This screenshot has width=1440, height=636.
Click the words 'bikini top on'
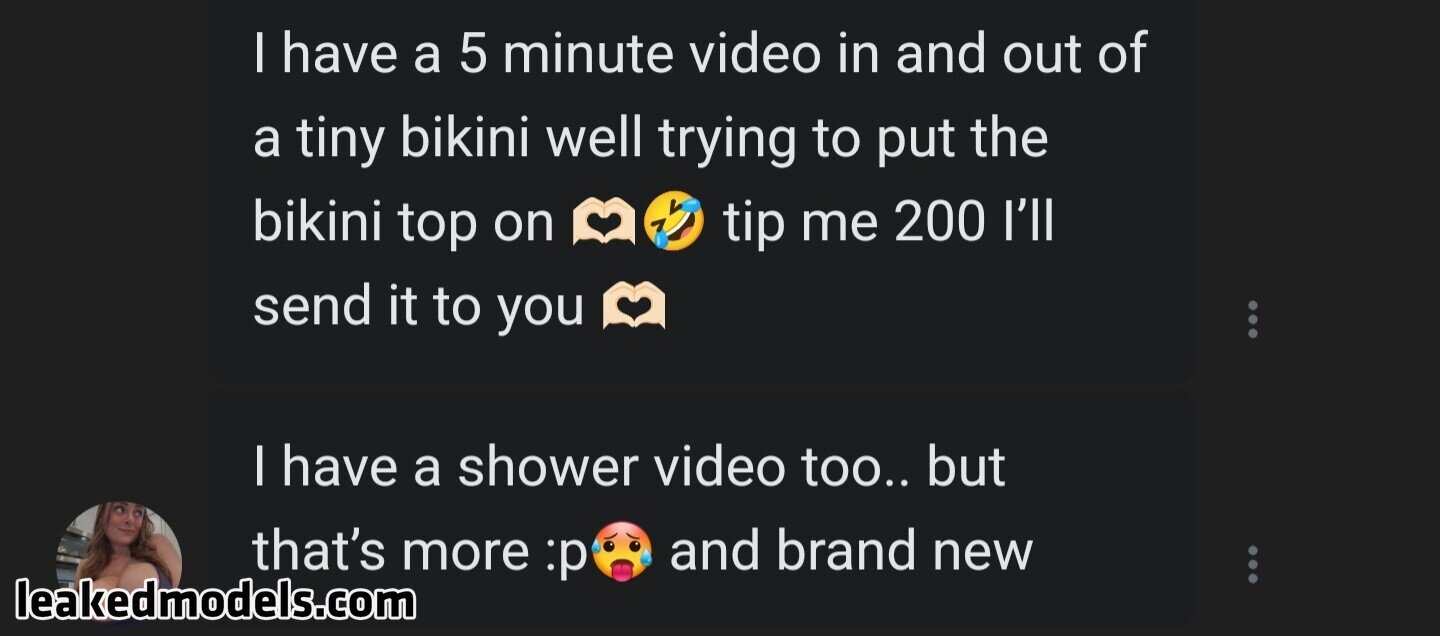pos(404,222)
